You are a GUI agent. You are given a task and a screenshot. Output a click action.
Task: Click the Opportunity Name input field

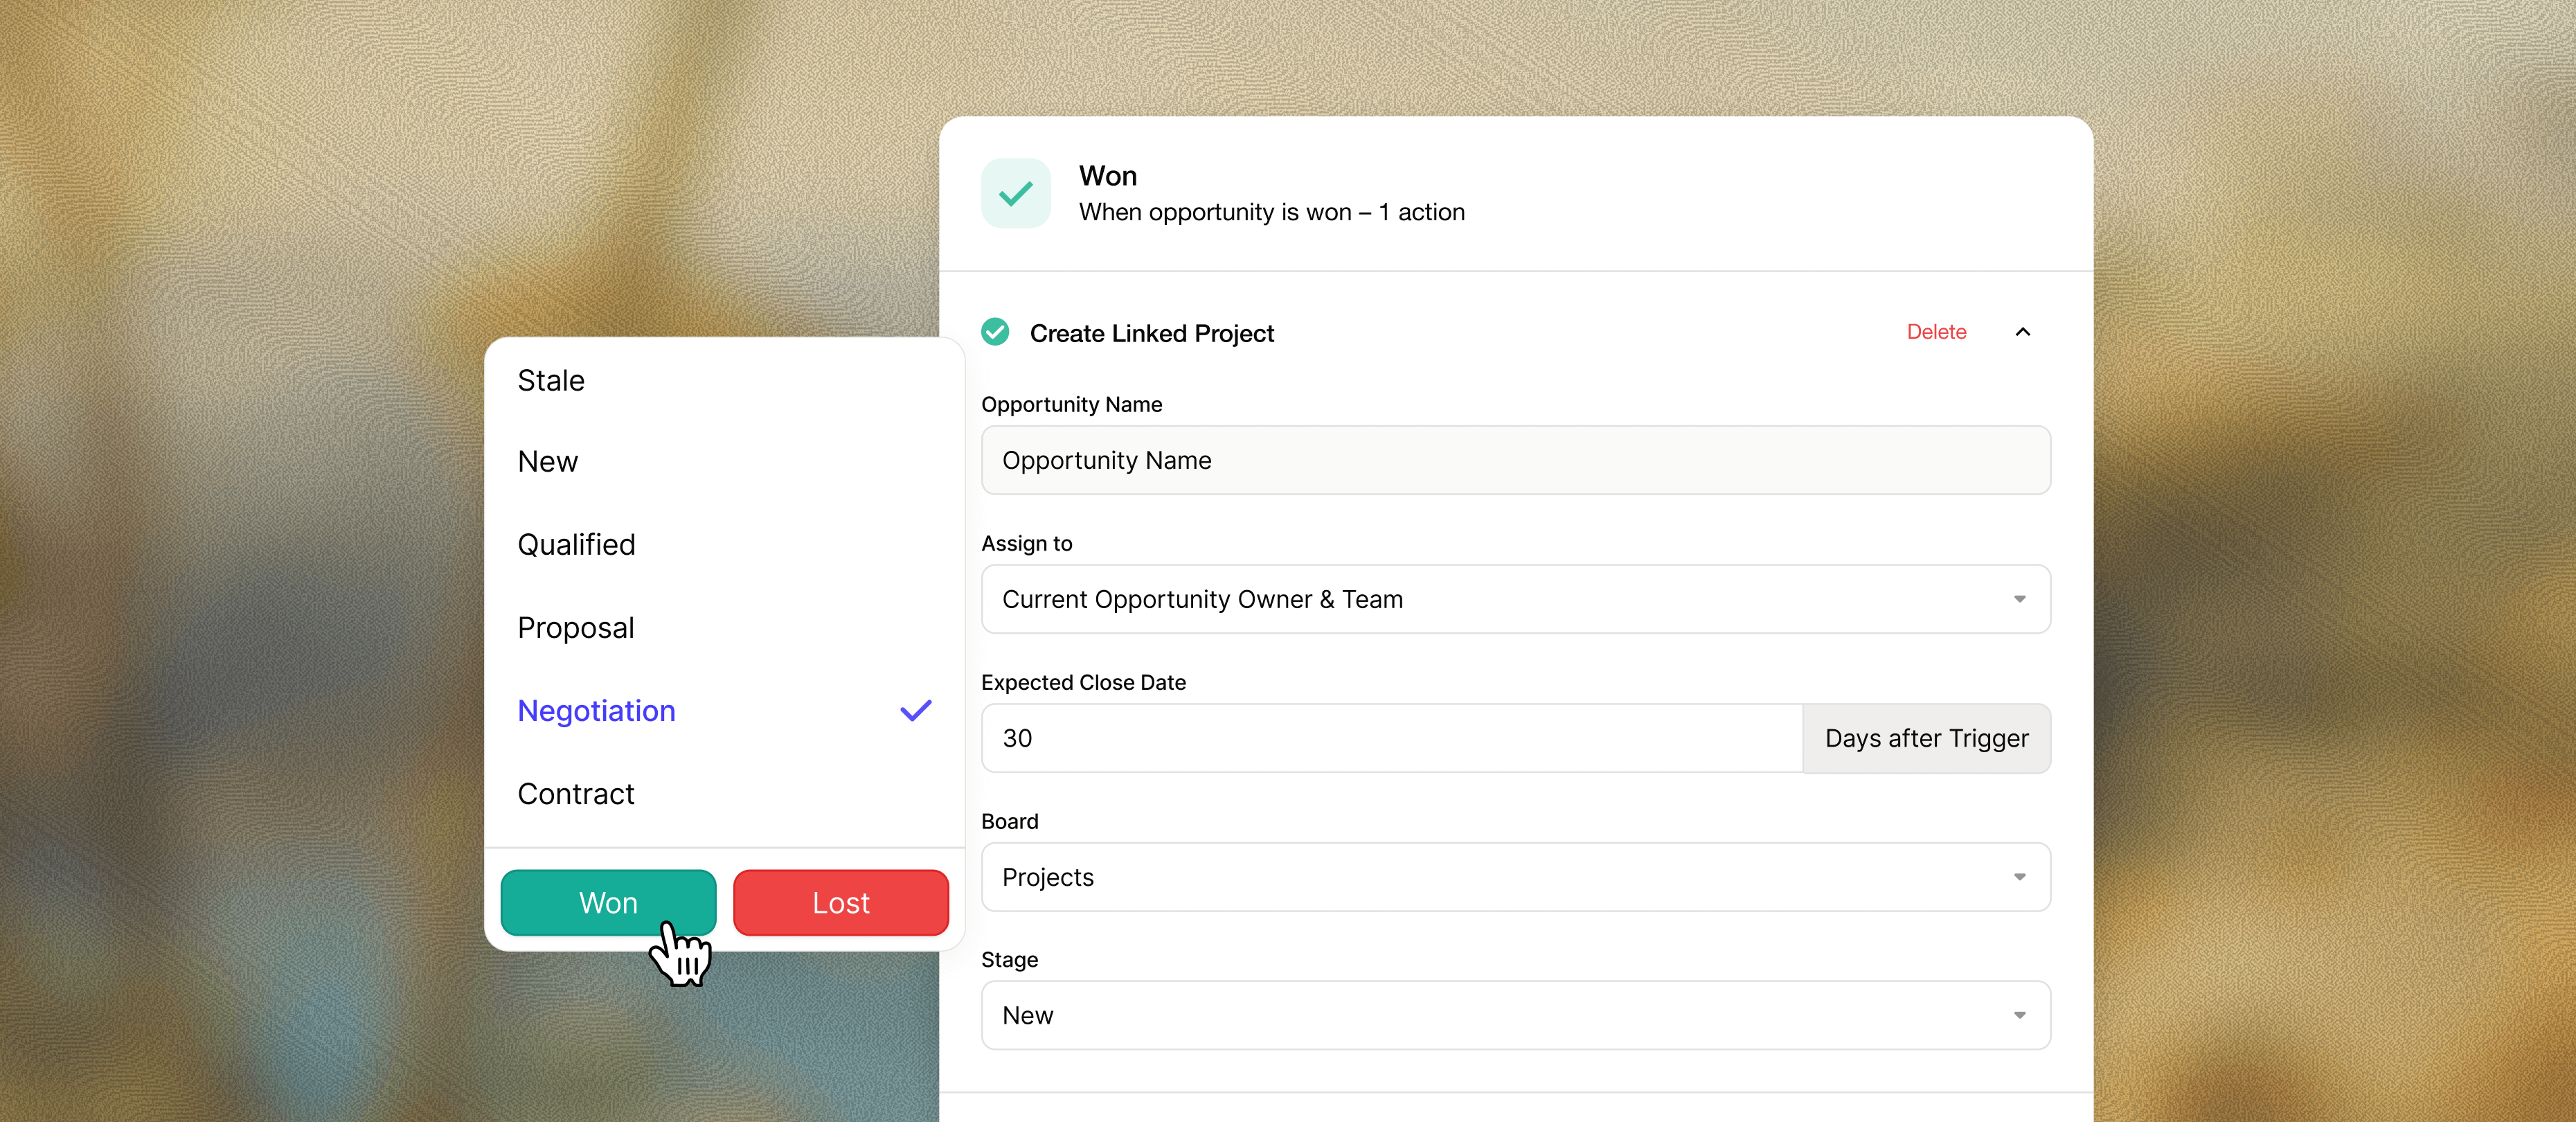pos(1515,460)
